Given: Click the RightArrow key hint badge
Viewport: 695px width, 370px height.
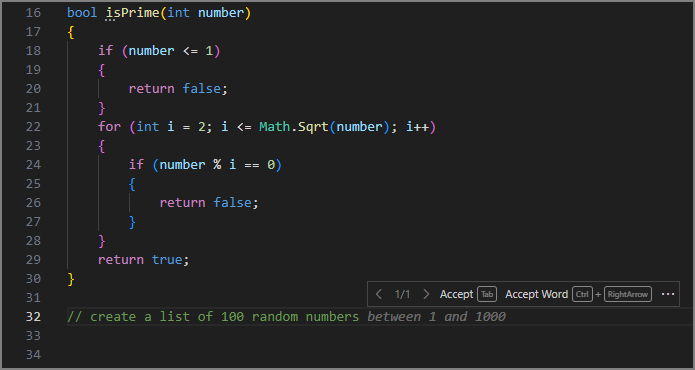Looking at the screenshot, I should pos(628,294).
